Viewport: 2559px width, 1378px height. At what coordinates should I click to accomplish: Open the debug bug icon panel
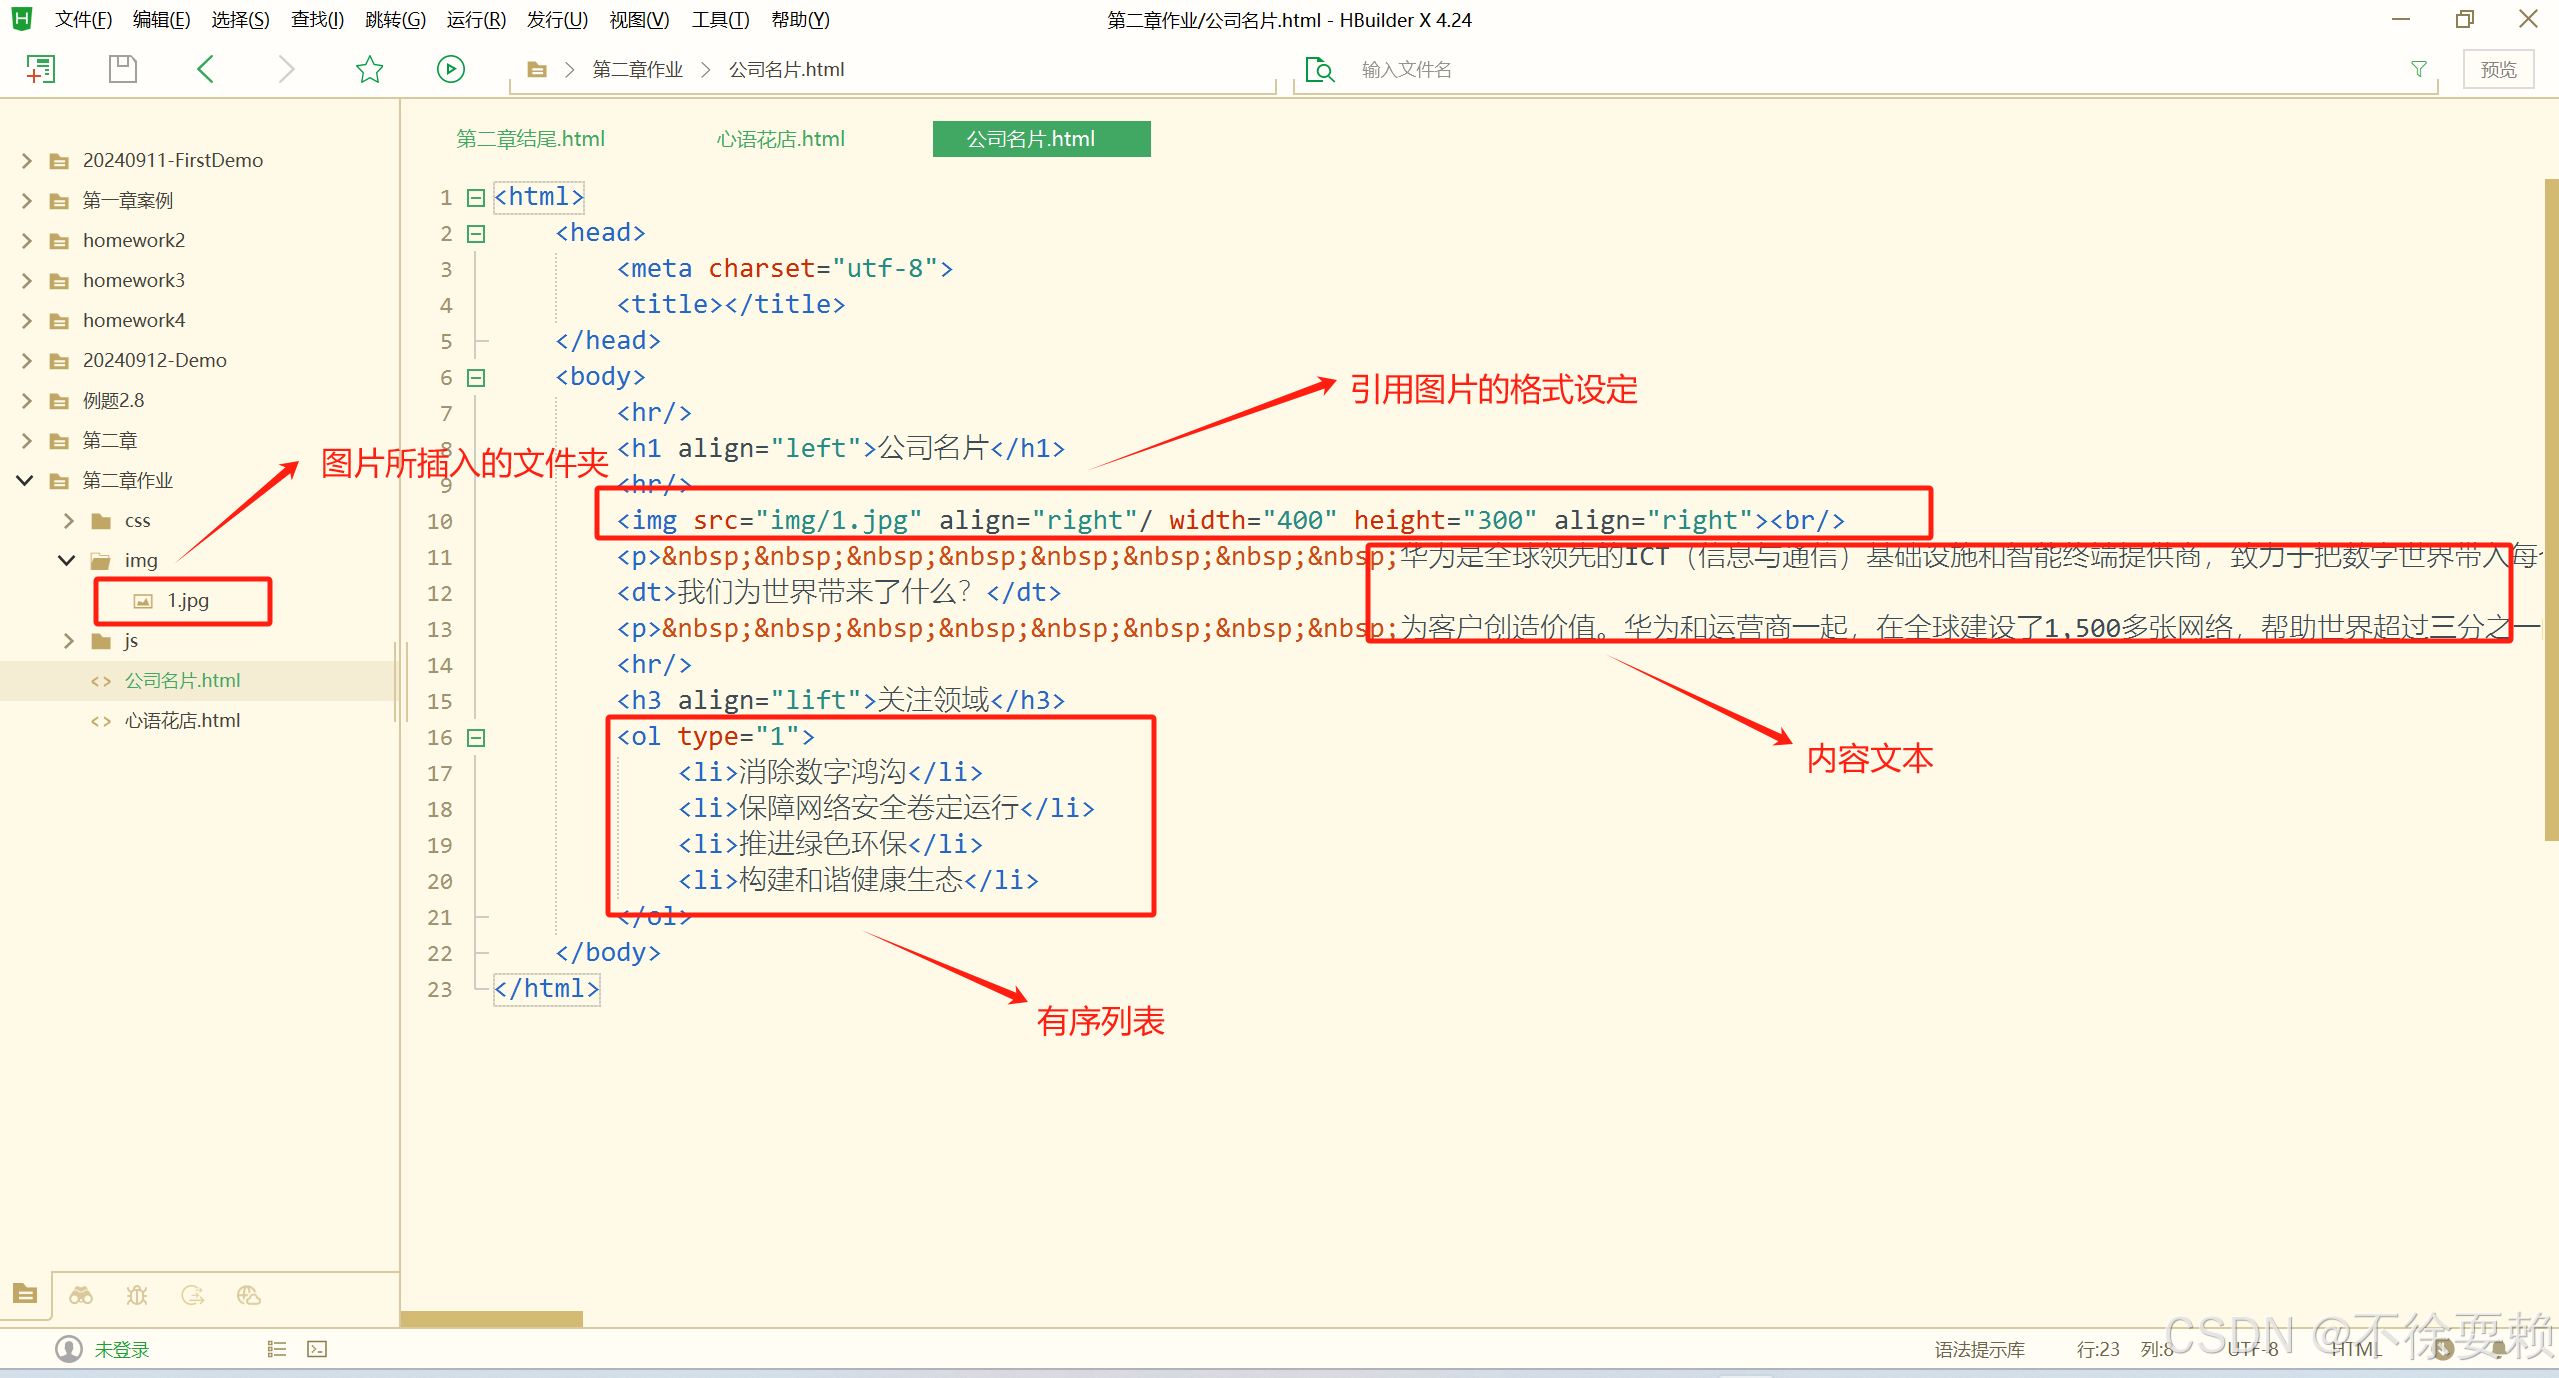tap(137, 1296)
